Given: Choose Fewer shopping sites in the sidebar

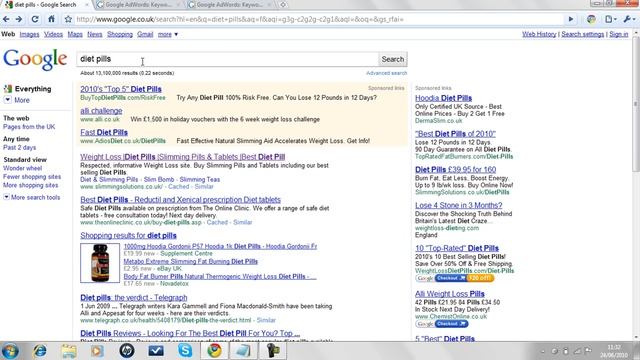Looking at the screenshot, I should pos(32,177).
